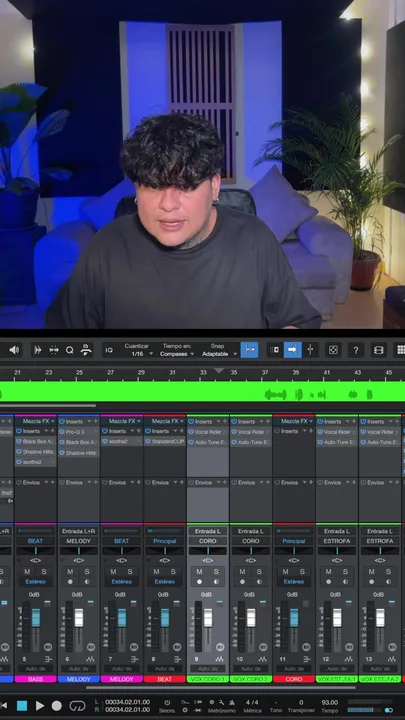405x720 pixels.
Task: Click the Sincro power icon
Action: (x=167, y=703)
